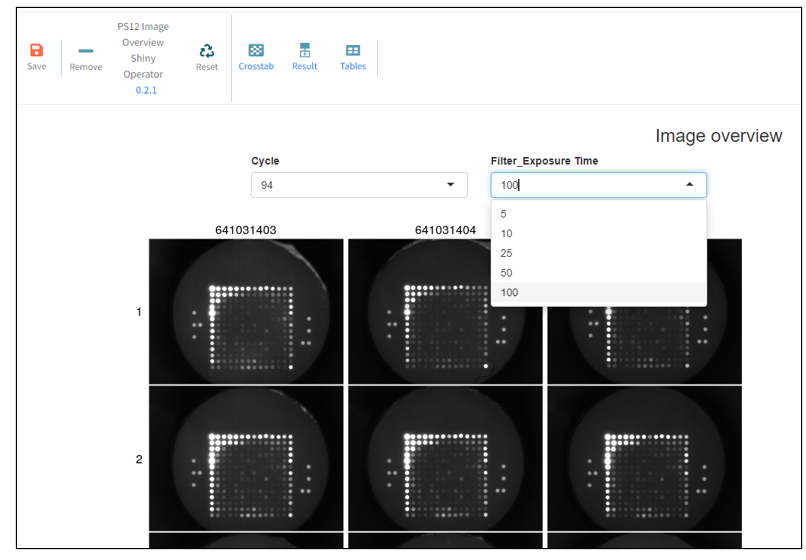Click array image 641031404 row 2
The width and height of the screenshot is (806, 560).
click(445, 459)
